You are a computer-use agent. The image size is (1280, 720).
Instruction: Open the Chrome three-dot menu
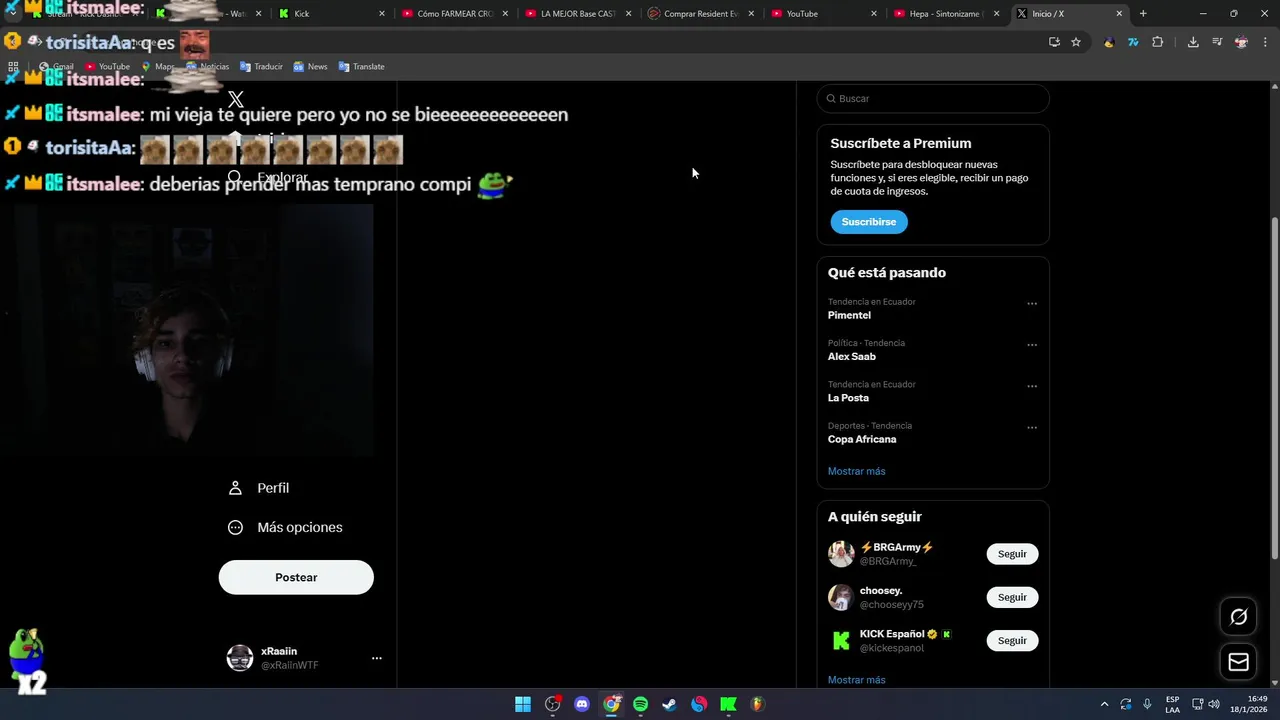coord(1265,42)
